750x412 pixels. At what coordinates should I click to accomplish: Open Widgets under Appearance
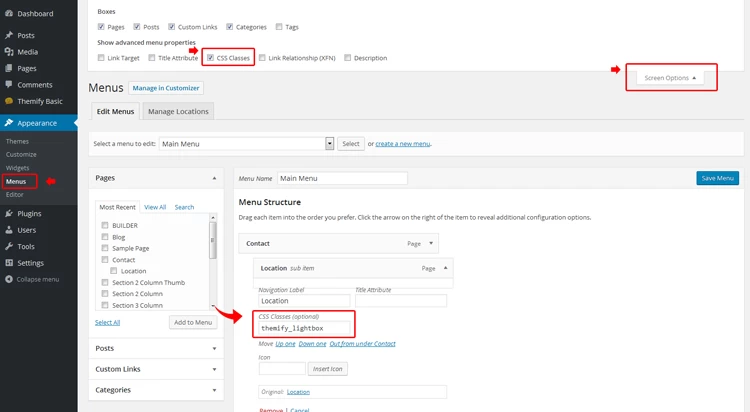tap(17, 168)
